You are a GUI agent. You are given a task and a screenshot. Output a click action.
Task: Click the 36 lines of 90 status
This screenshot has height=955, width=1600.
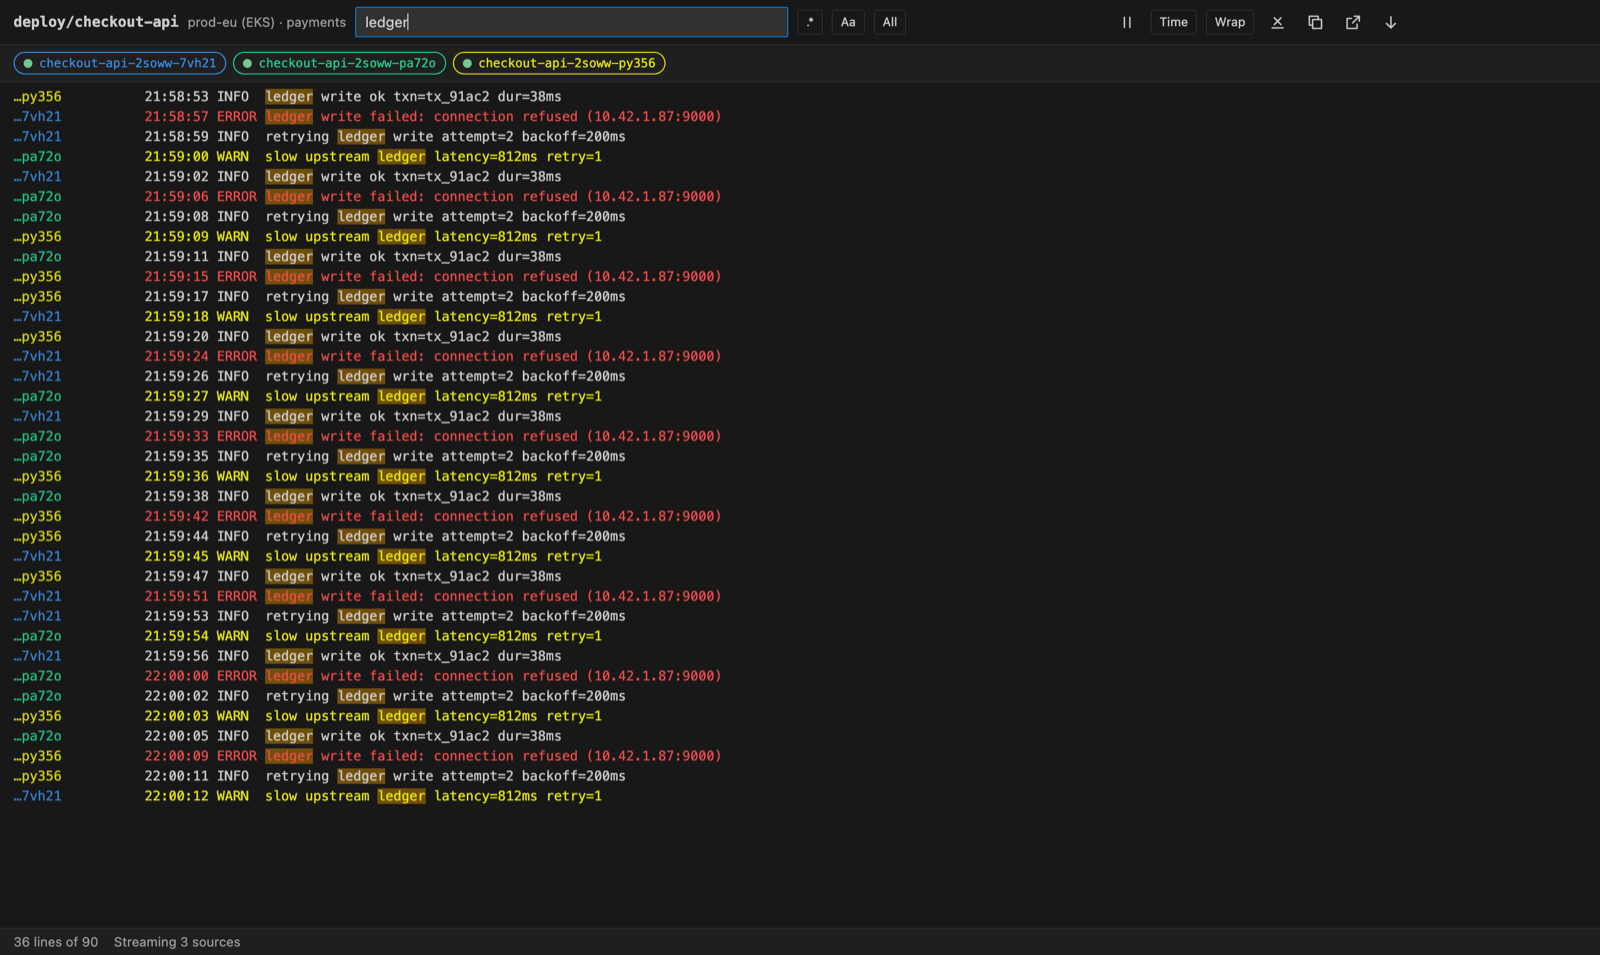[x=56, y=942]
